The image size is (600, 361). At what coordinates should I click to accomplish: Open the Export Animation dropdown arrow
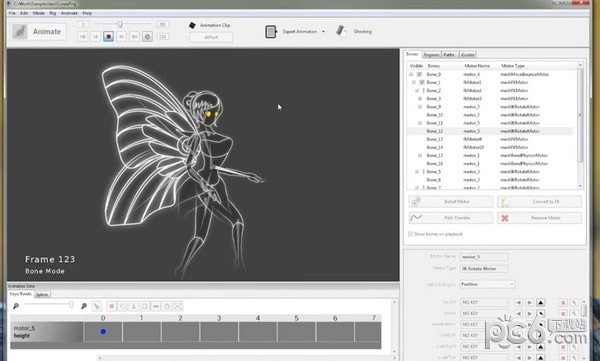click(323, 31)
